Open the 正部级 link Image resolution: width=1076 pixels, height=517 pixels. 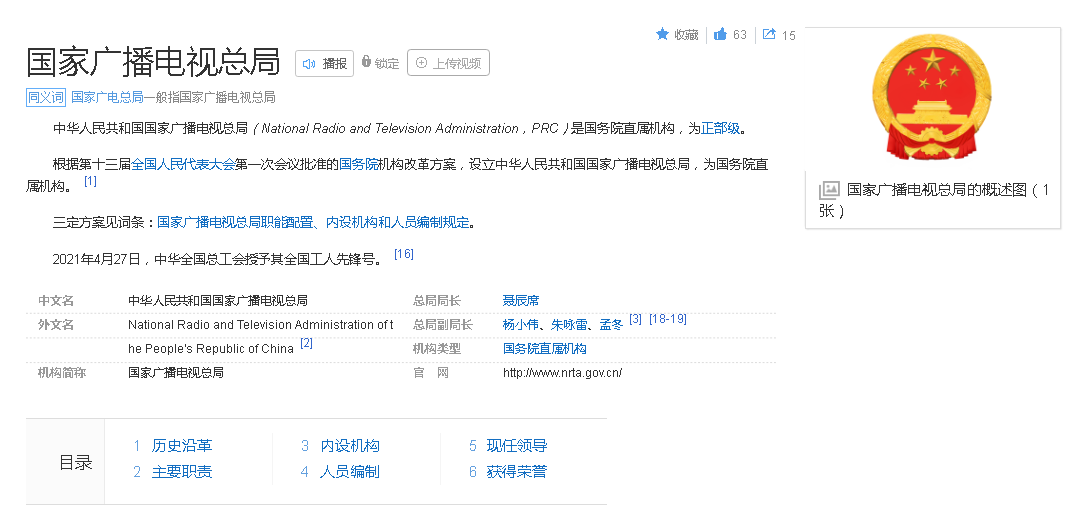tap(721, 128)
